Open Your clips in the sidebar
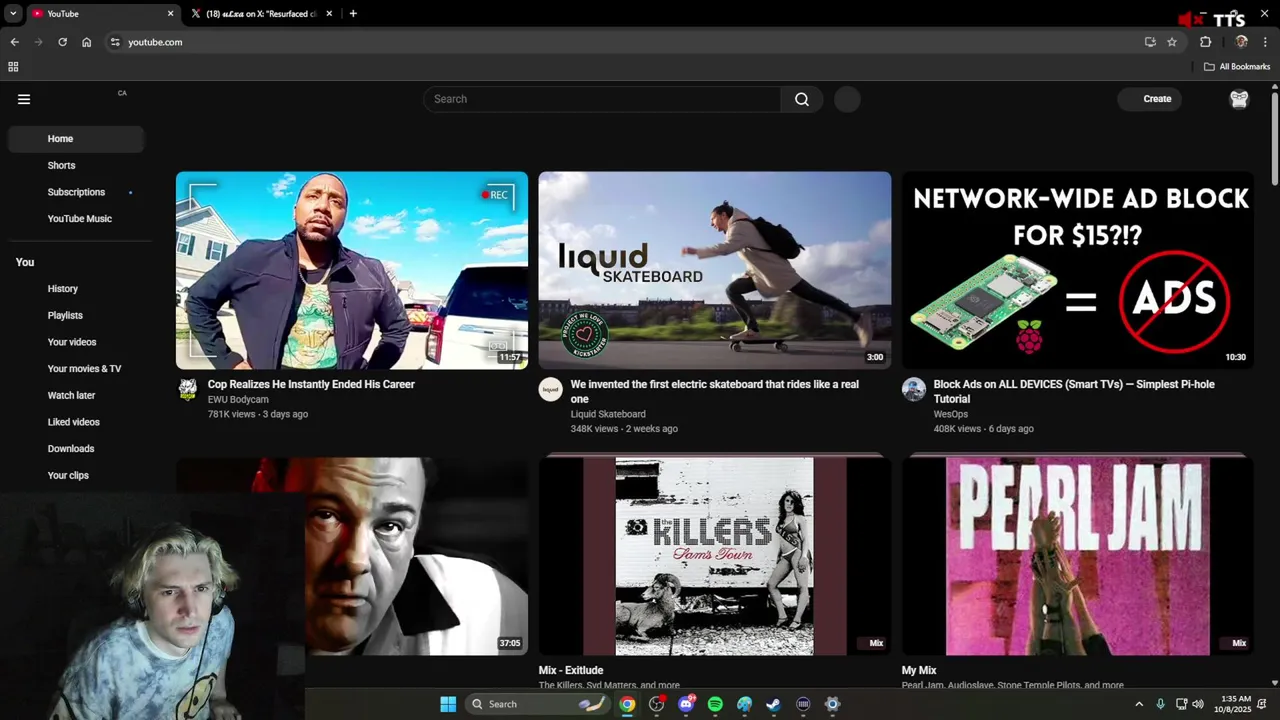This screenshot has width=1280, height=720. [x=76, y=475]
